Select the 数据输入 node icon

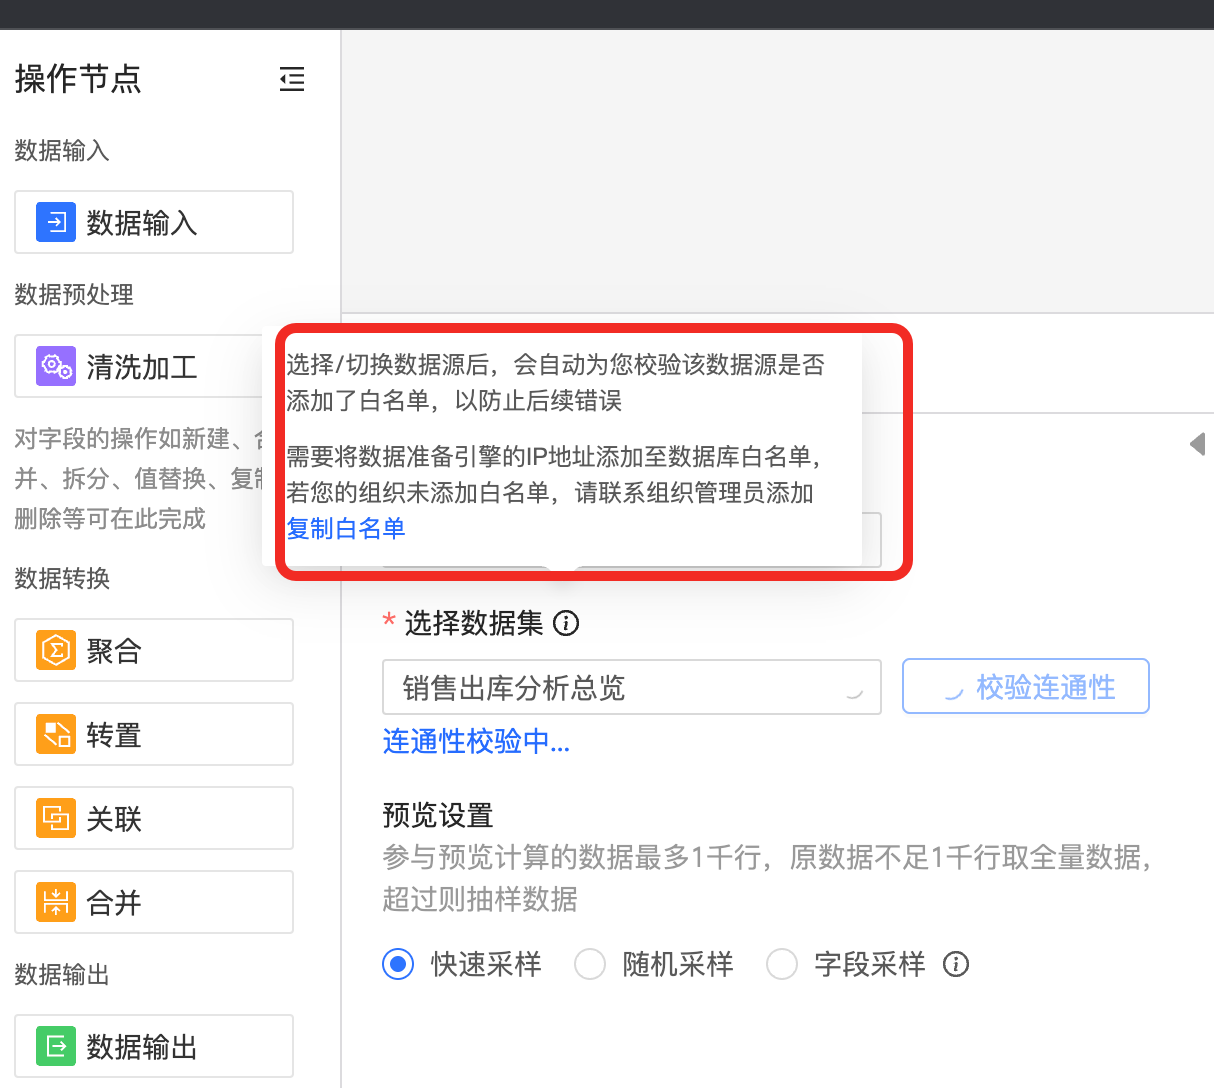tap(56, 222)
